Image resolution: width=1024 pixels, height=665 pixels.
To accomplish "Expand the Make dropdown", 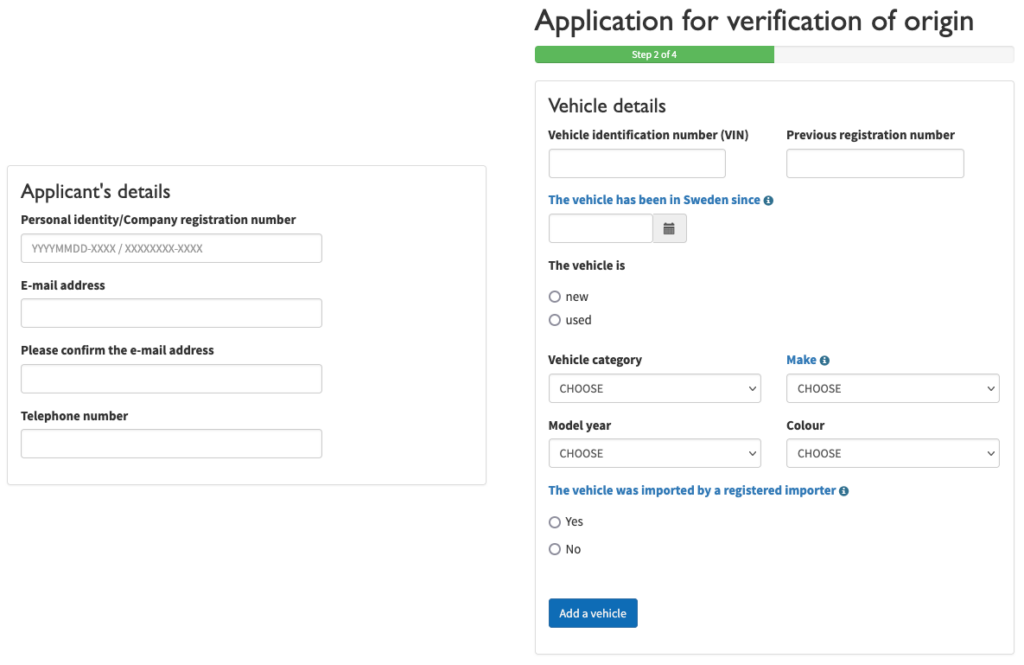I will 892,388.
